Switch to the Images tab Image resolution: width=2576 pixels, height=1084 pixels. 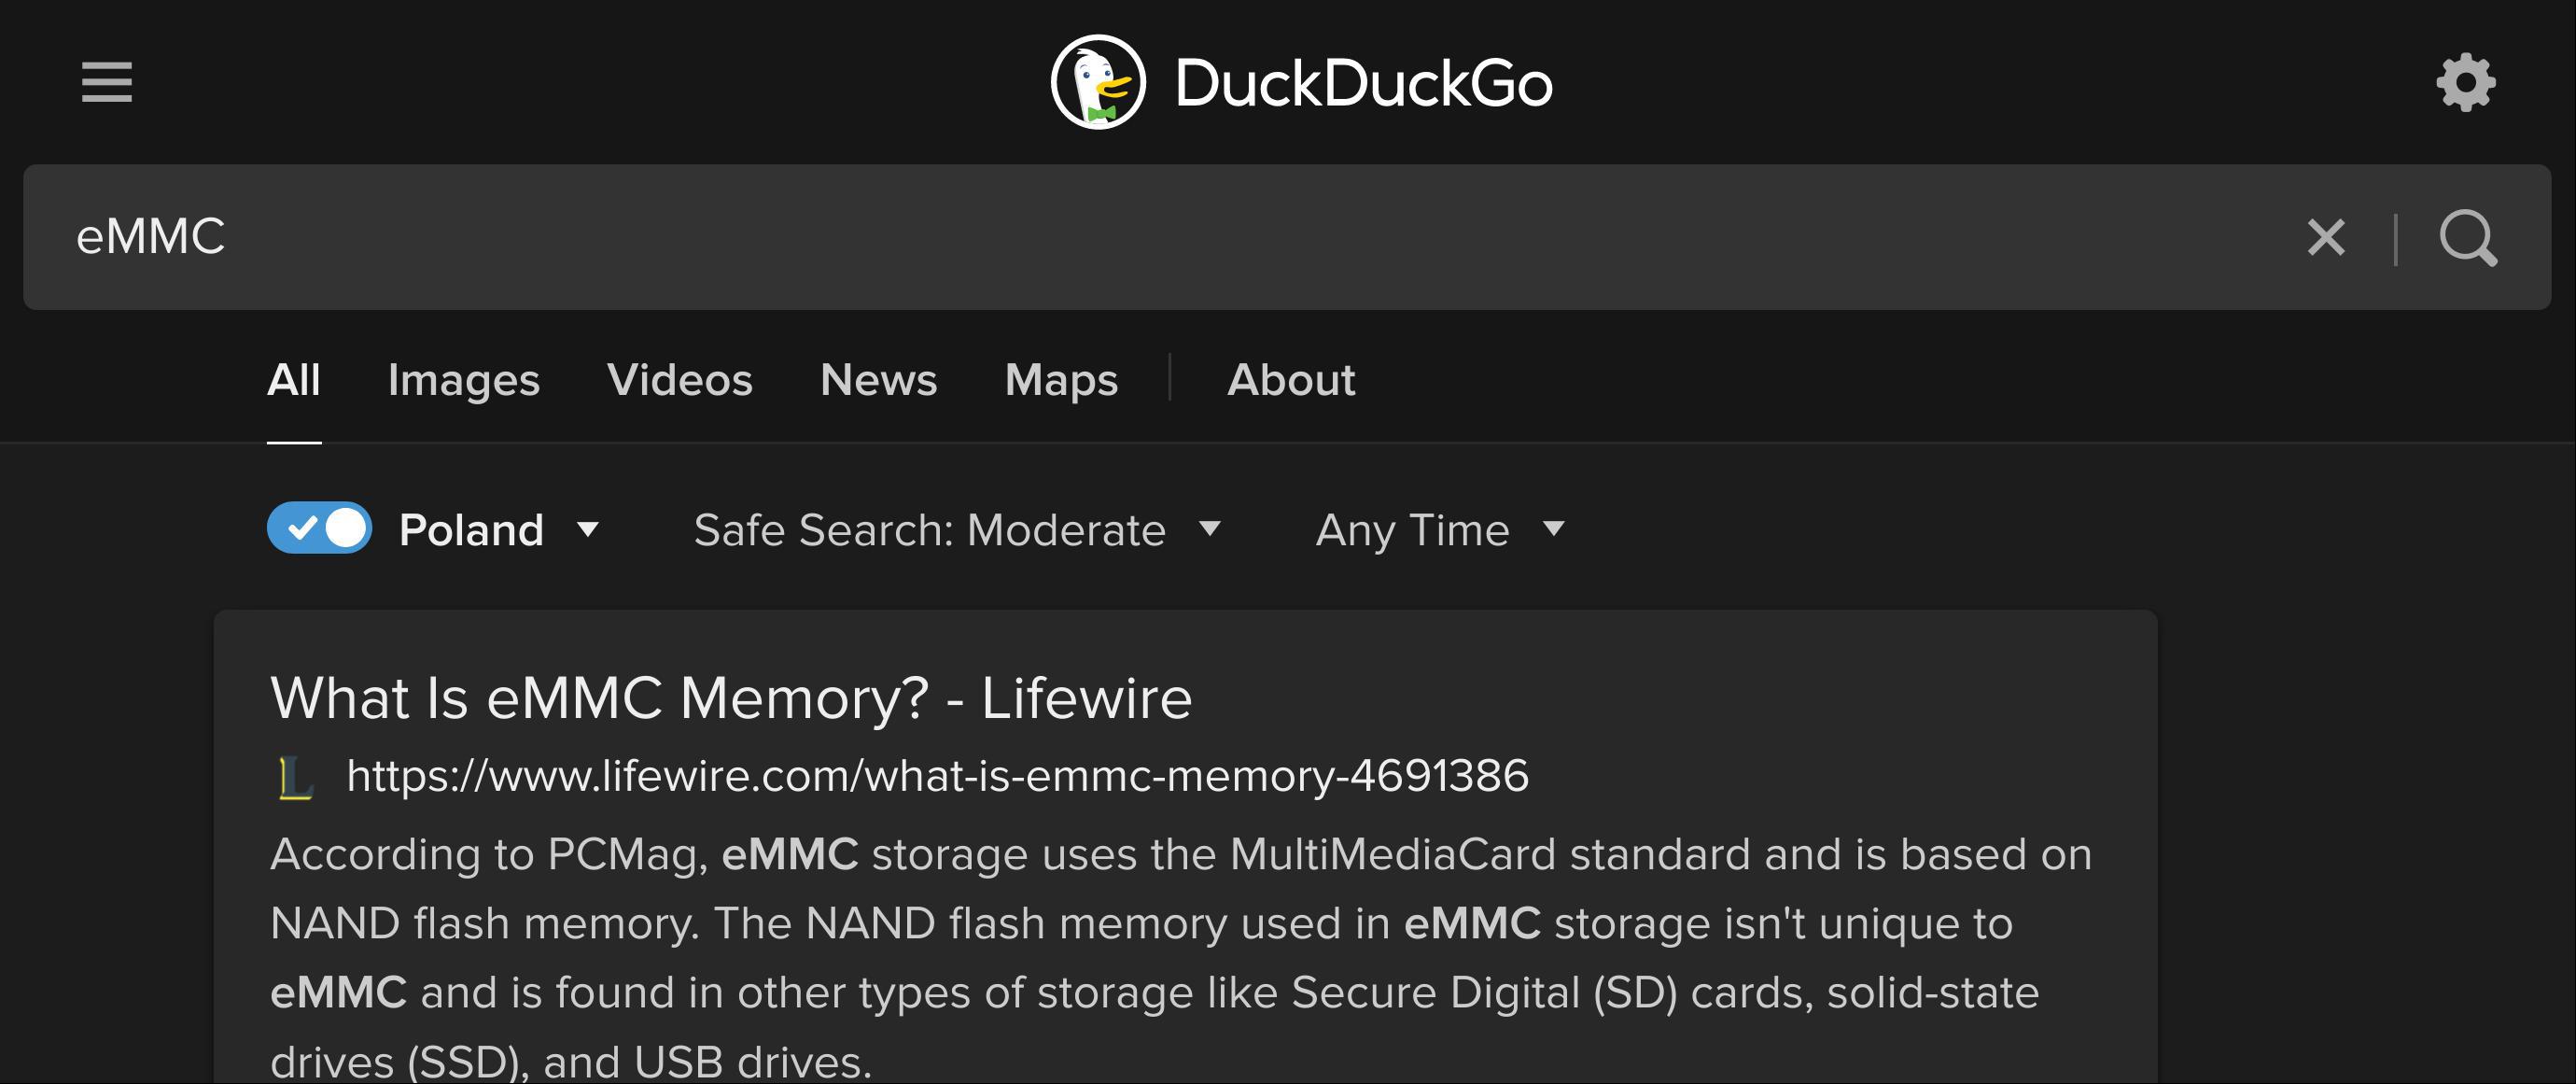coord(464,381)
